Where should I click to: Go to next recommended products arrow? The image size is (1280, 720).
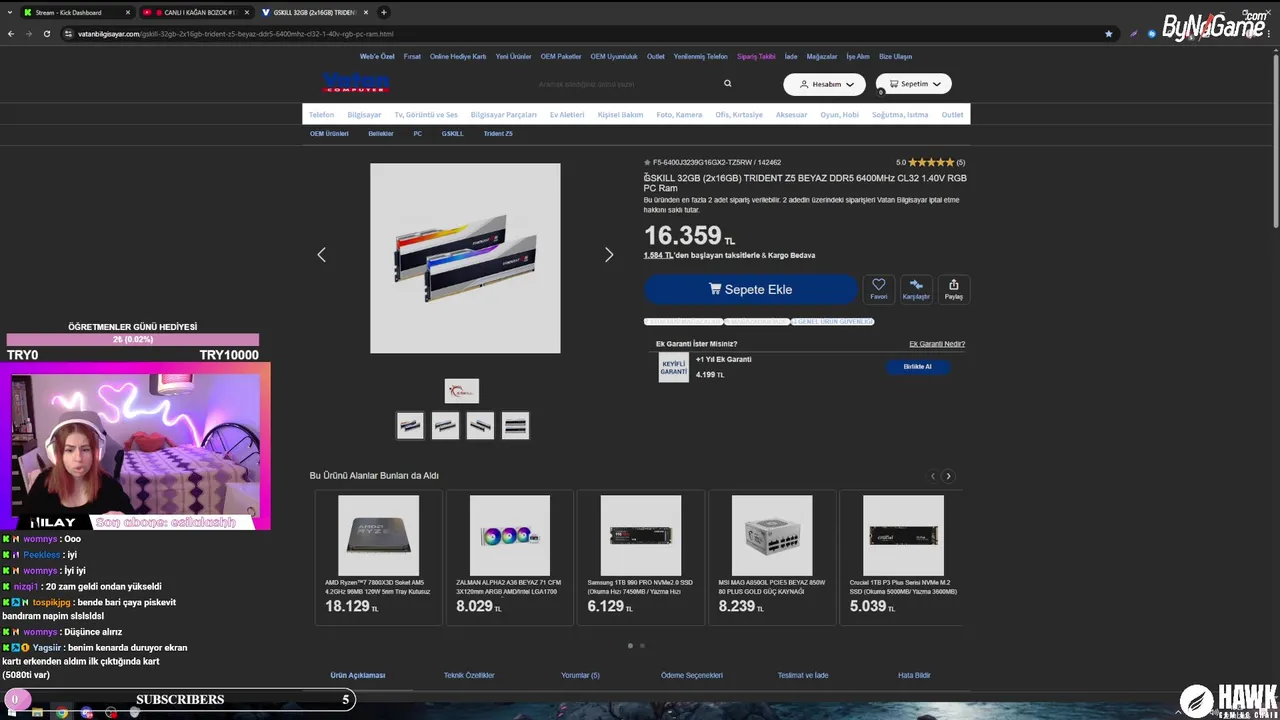[948, 476]
